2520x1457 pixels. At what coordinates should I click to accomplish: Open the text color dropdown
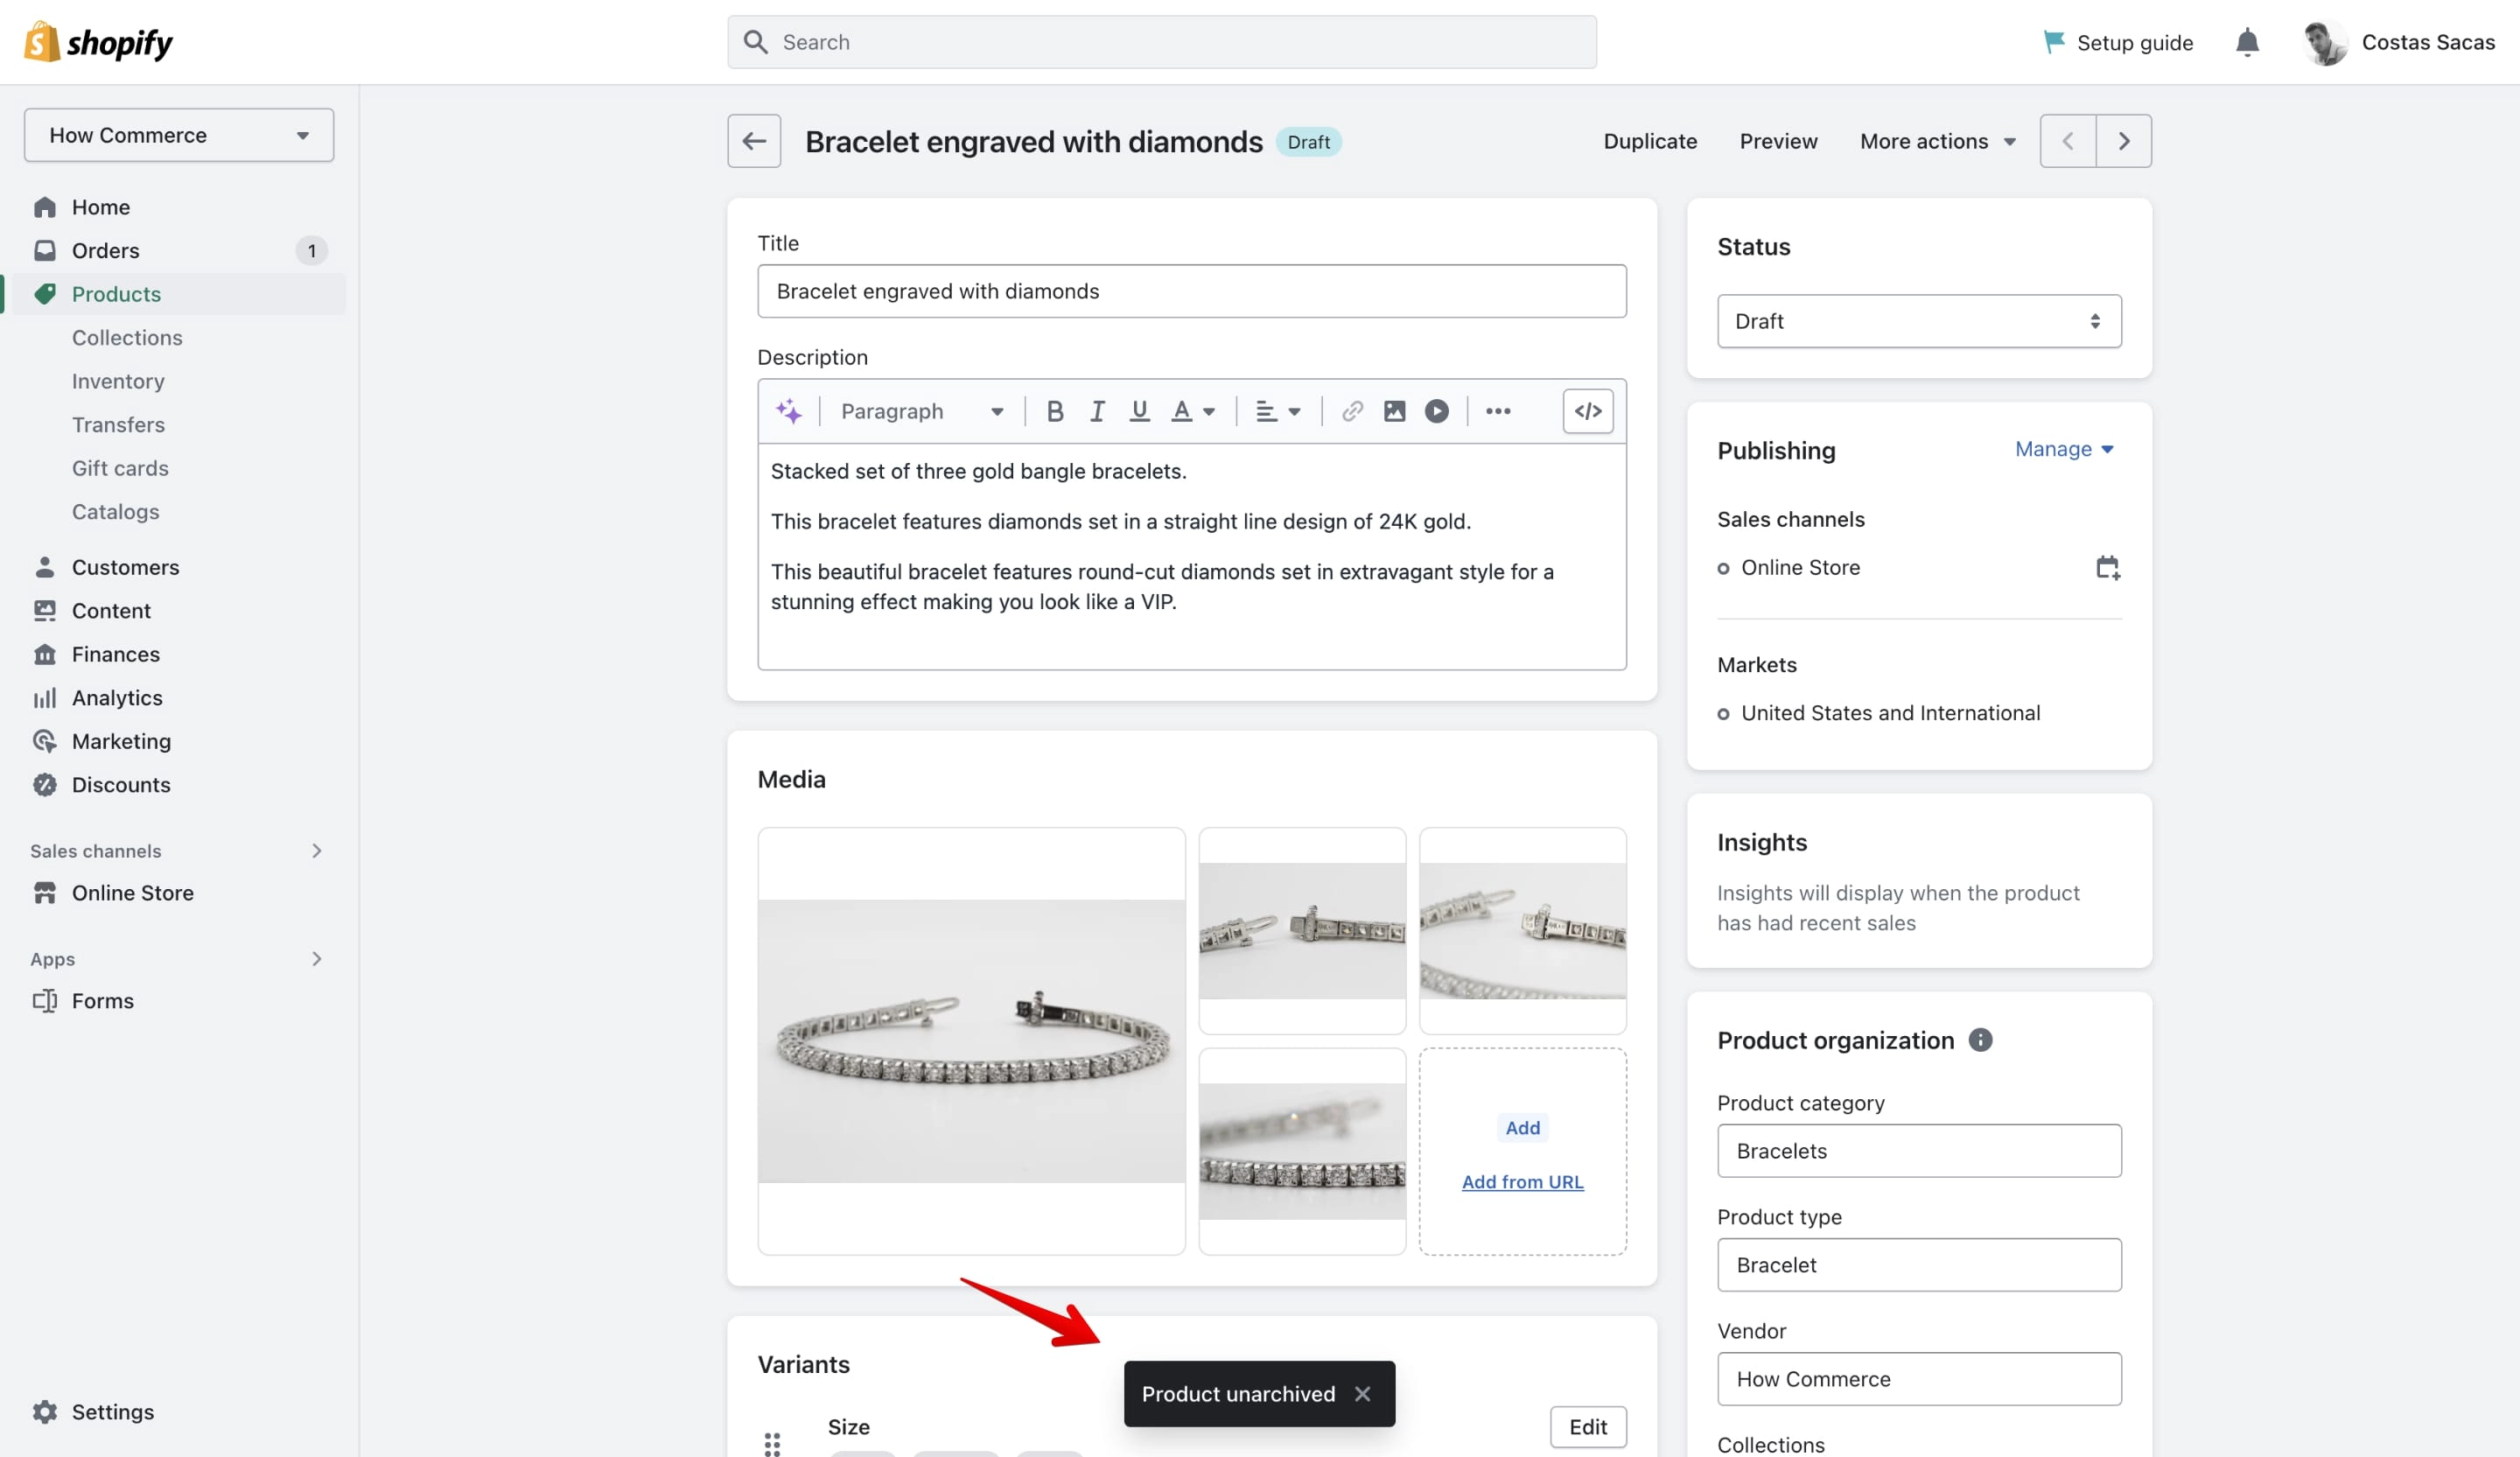[1193, 411]
